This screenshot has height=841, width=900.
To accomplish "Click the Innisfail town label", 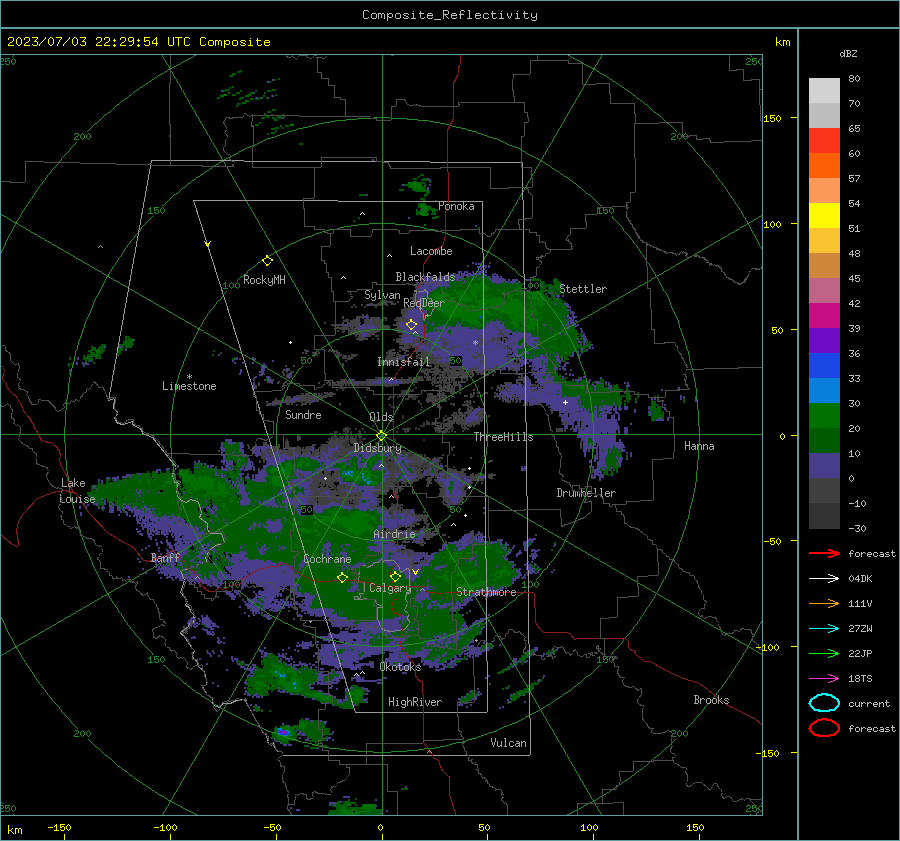I will (403, 362).
